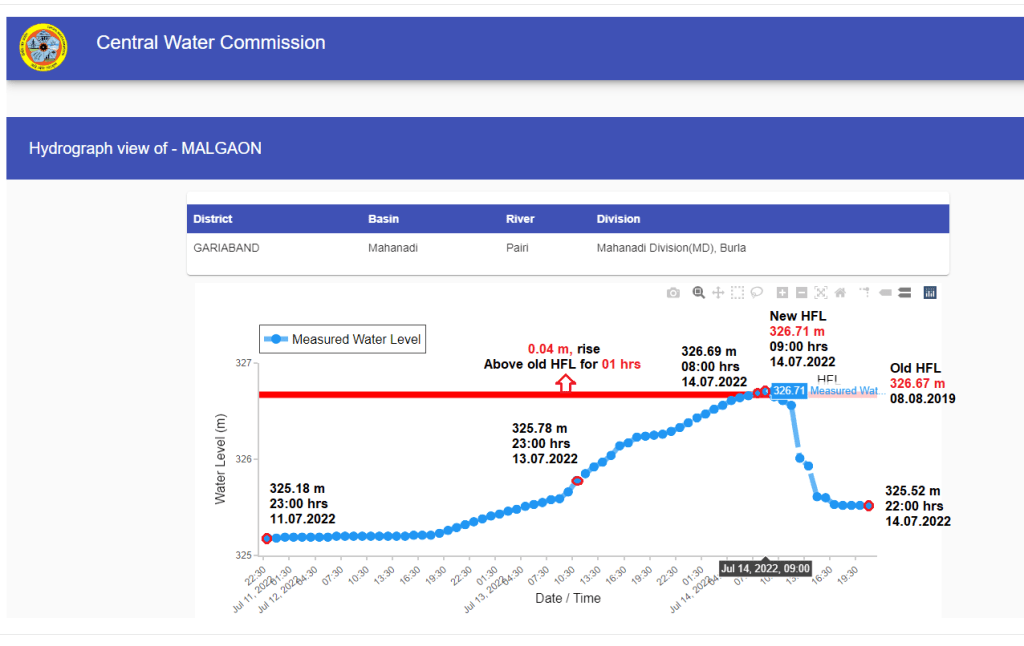Image resolution: width=1024 pixels, height=646 pixels.
Task: Choose the Box Select tool
Action: 737,293
